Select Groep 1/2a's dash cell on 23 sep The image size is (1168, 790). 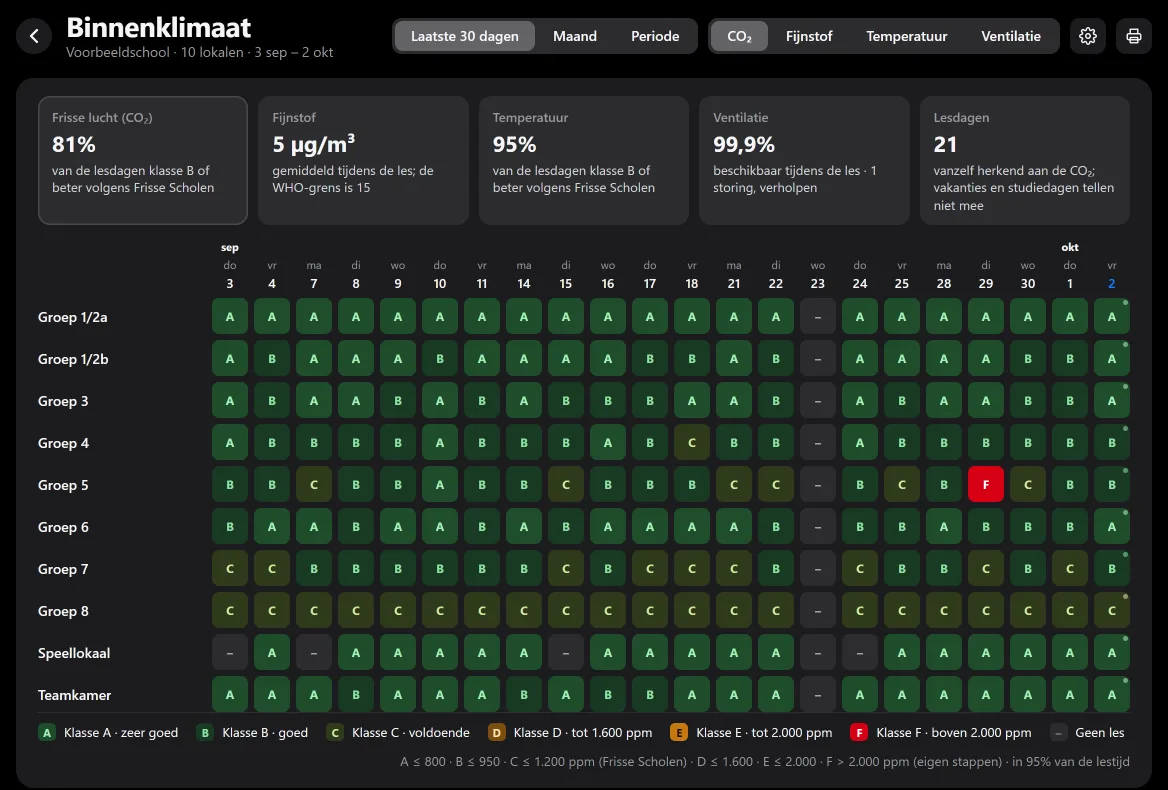(x=818, y=317)
